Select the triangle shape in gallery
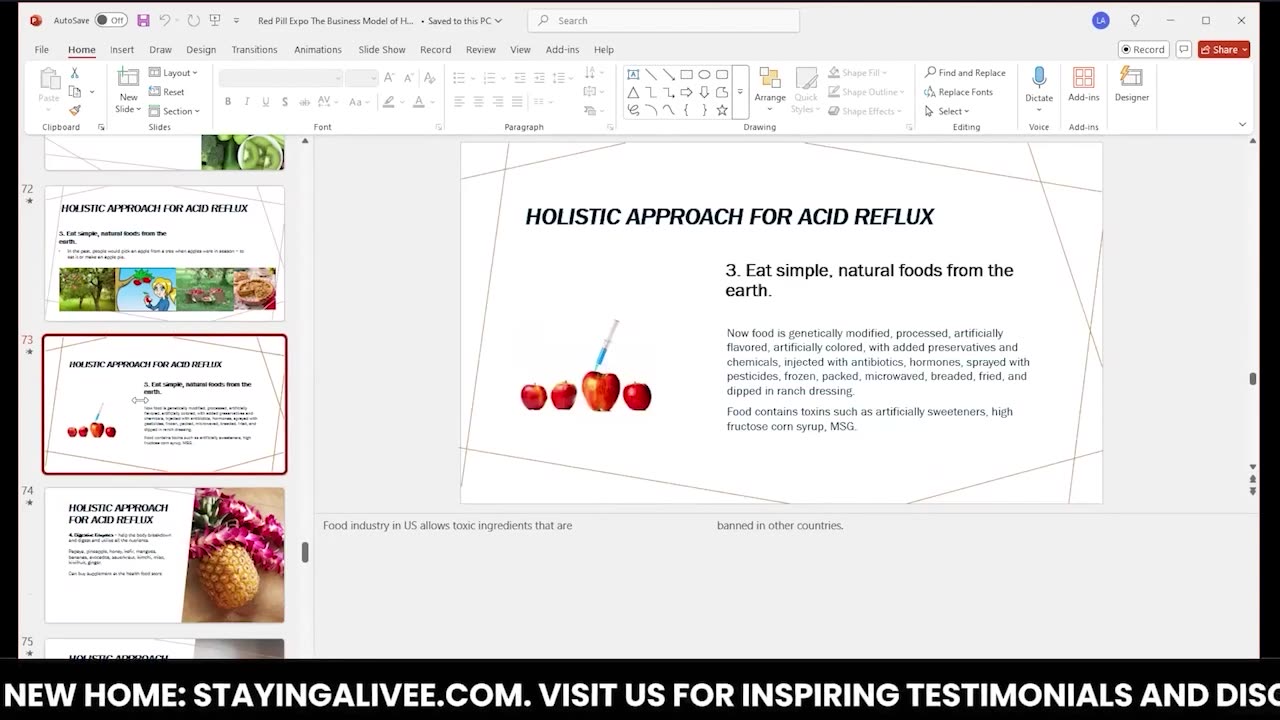The image size is (1280, 720). tap(633, 92)
